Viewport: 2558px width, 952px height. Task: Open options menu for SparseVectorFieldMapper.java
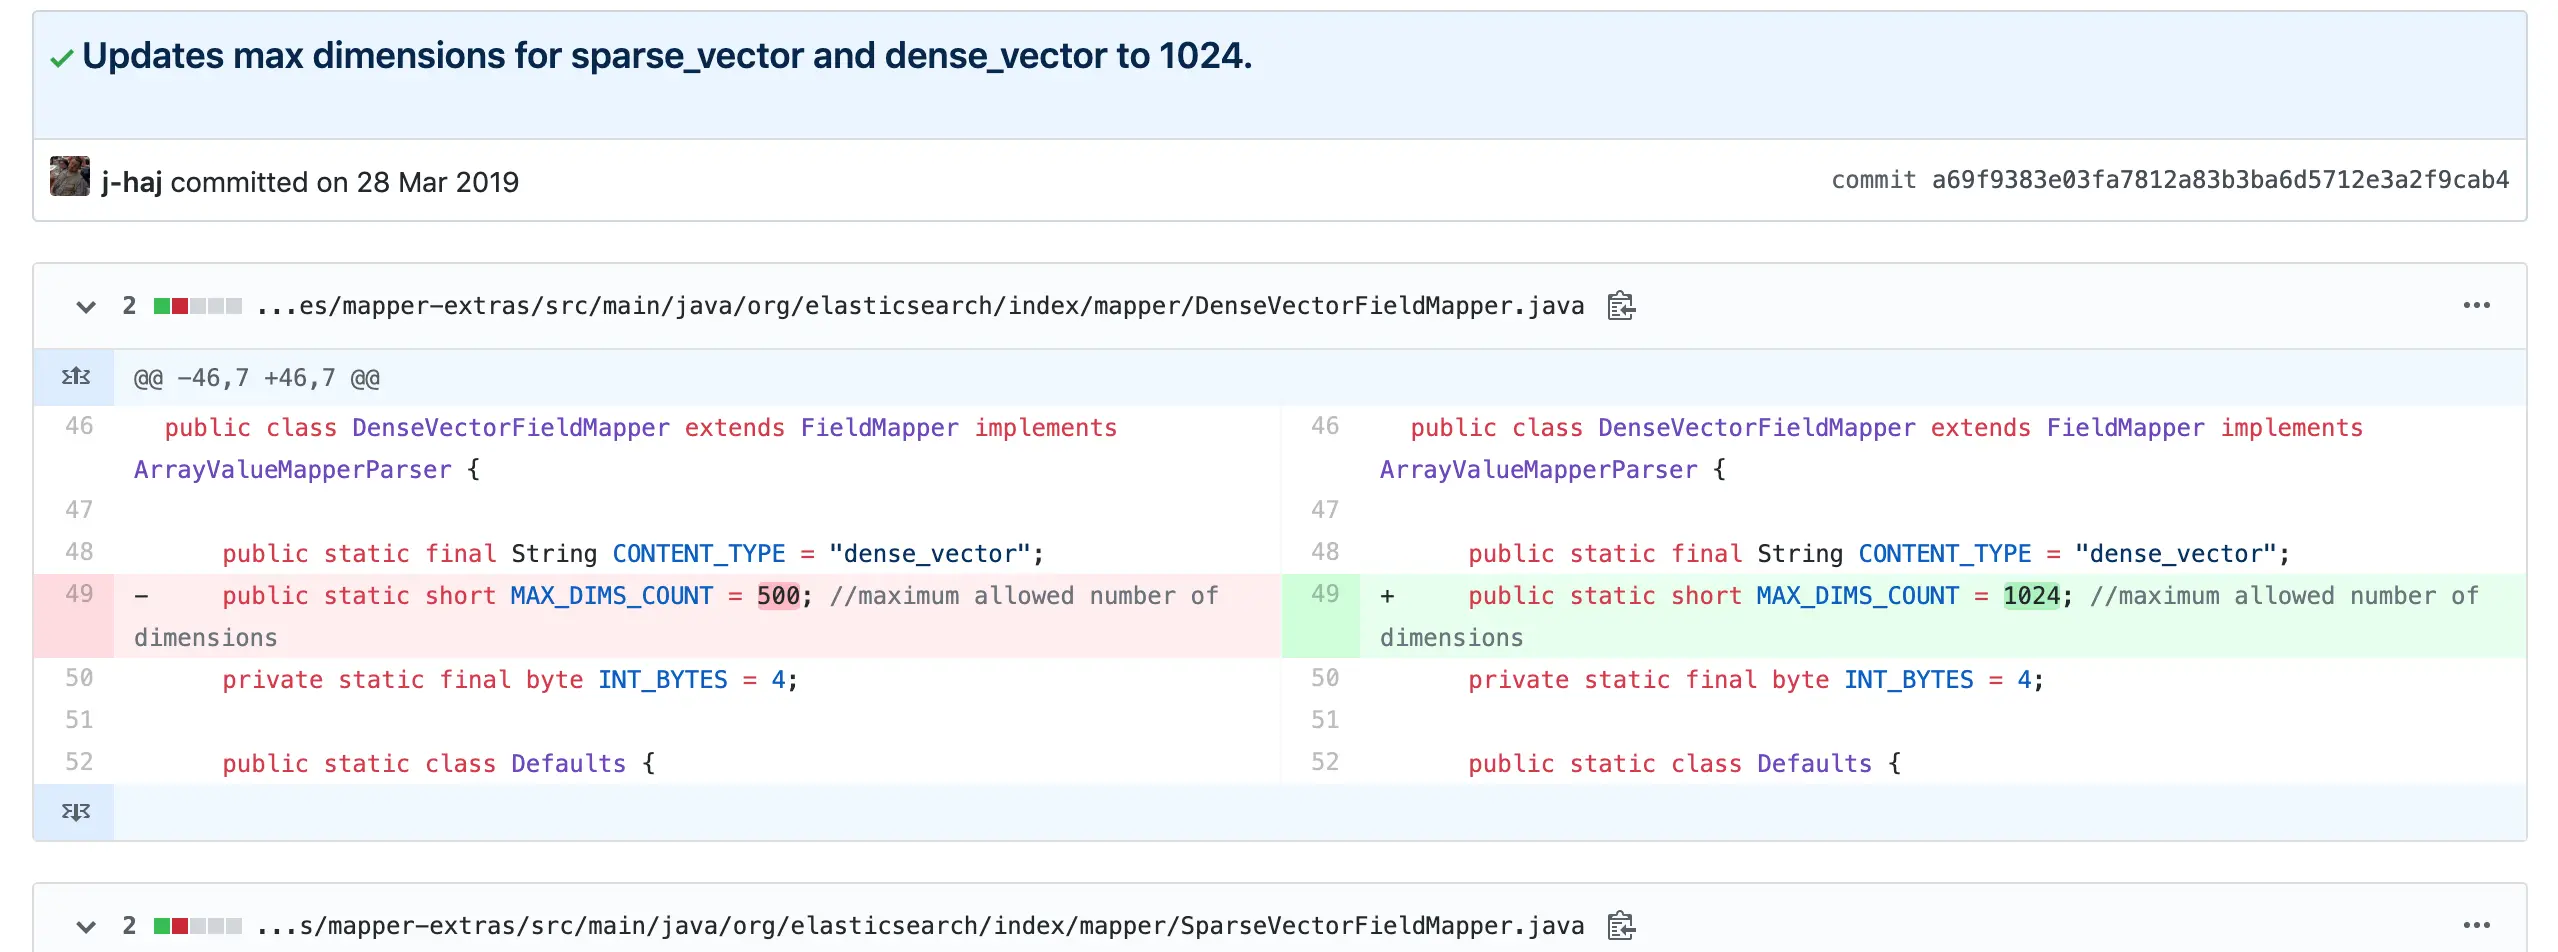(2477, 925)
